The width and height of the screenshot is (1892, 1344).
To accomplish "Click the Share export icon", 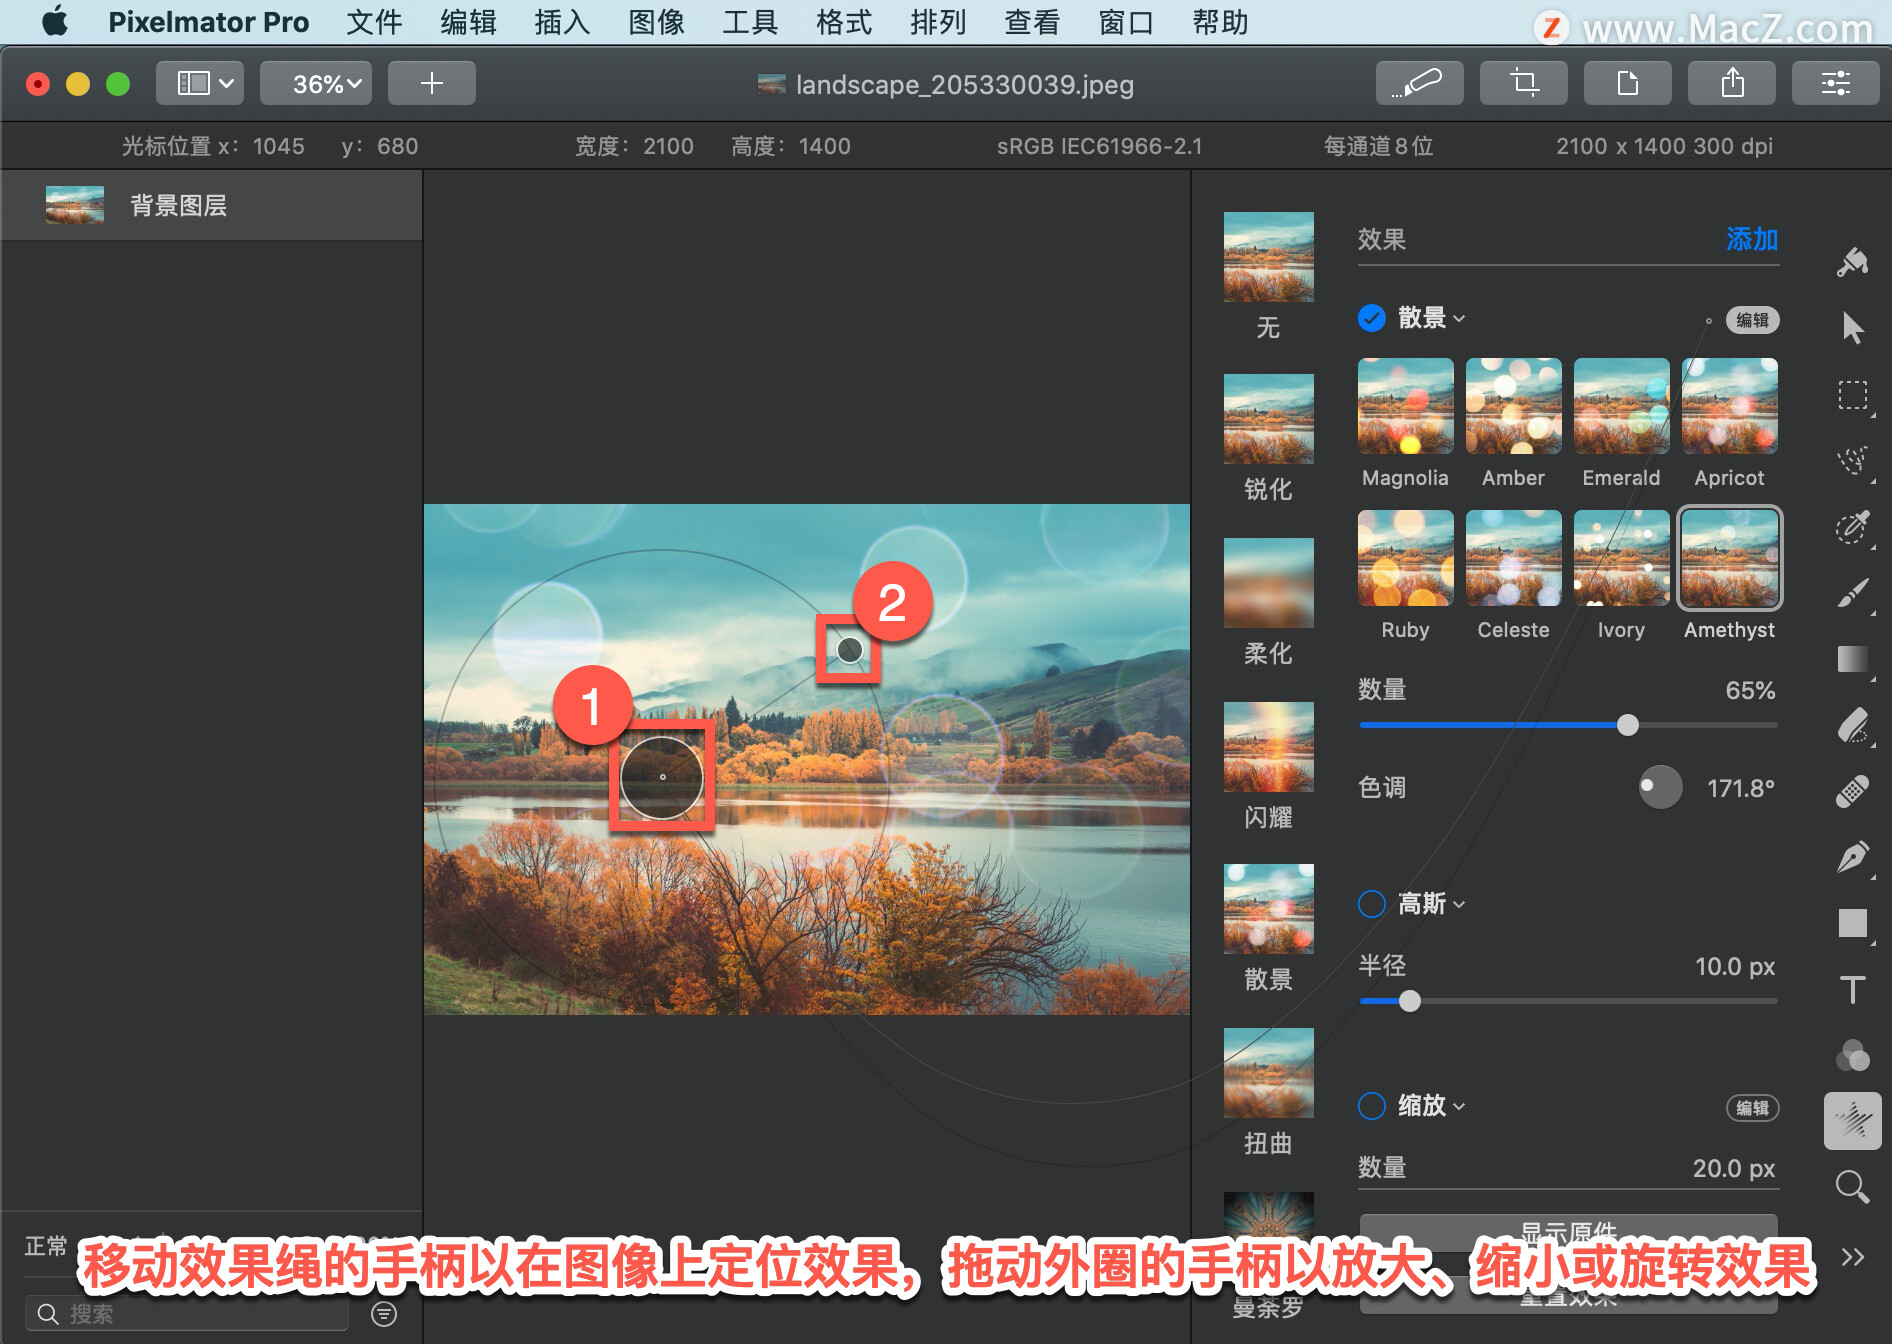I will (x=1732, y=83).
